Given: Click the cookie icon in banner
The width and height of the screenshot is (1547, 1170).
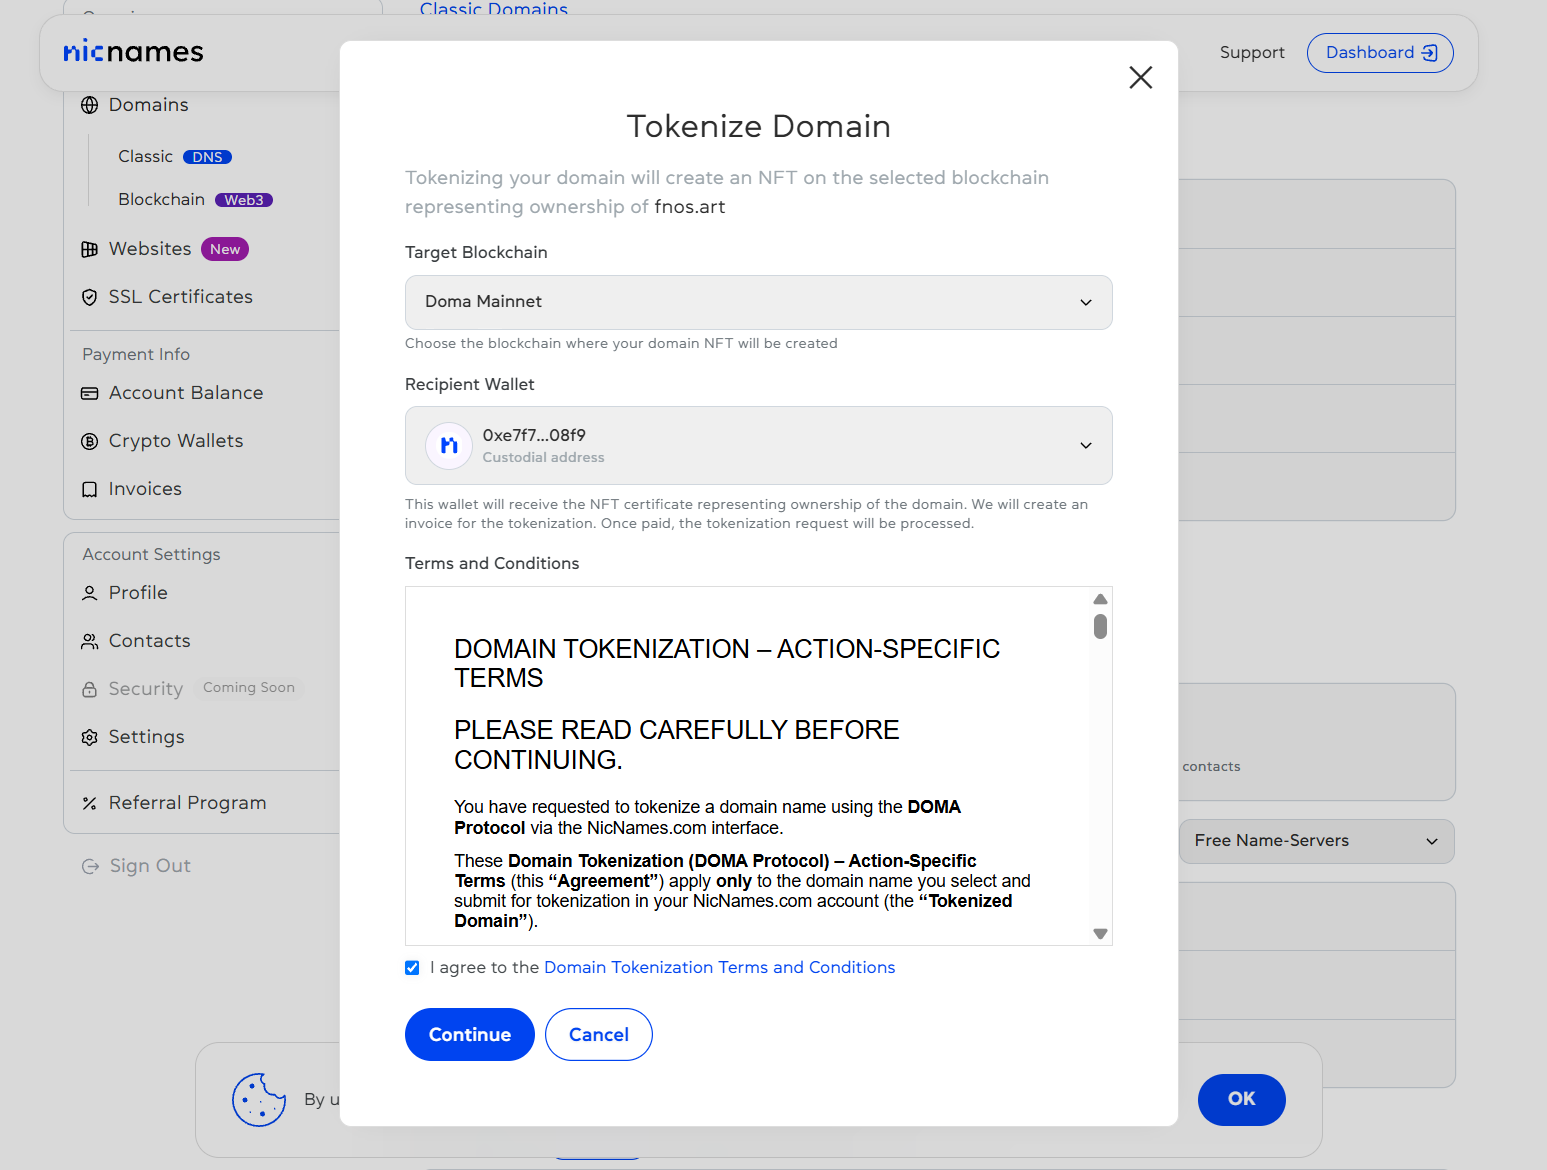Looking at the screenshot, I should click(x=259, y=1100).
